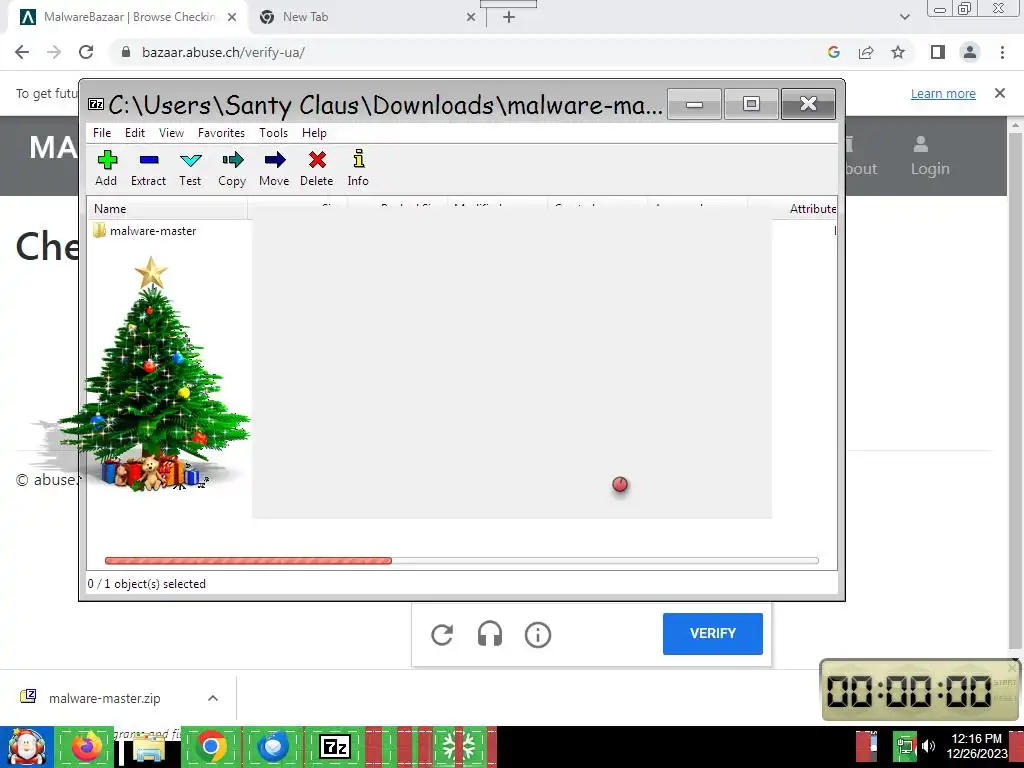
Task: Expand the tab search dropdown arrow
Action: point(904,17)
